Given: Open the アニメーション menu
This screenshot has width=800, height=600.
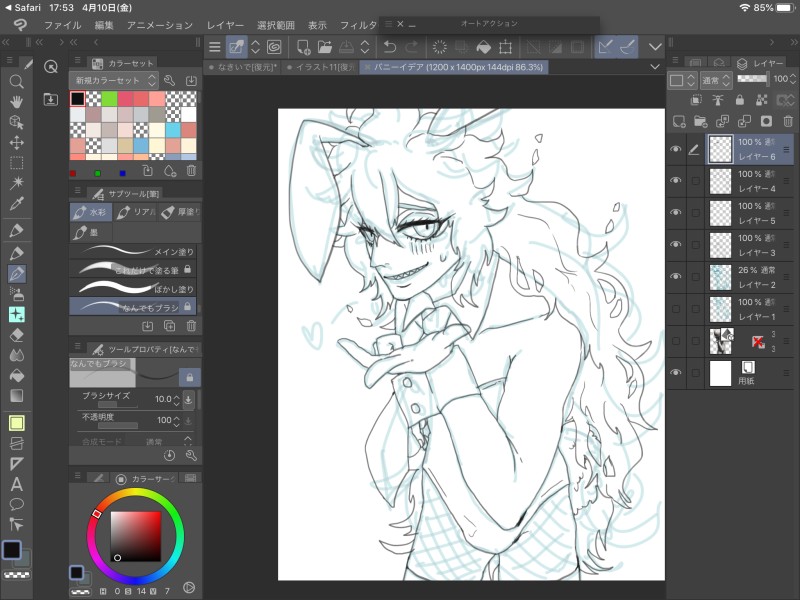Looking at the screenshot, I should click(x=160, y=25).
